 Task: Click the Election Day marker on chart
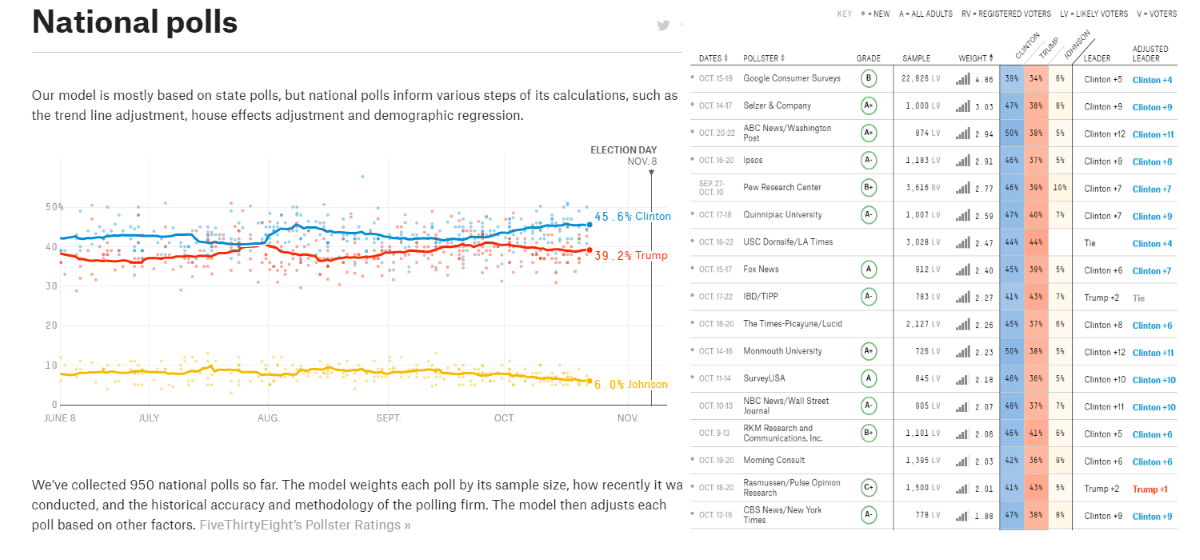click(652, 172)
